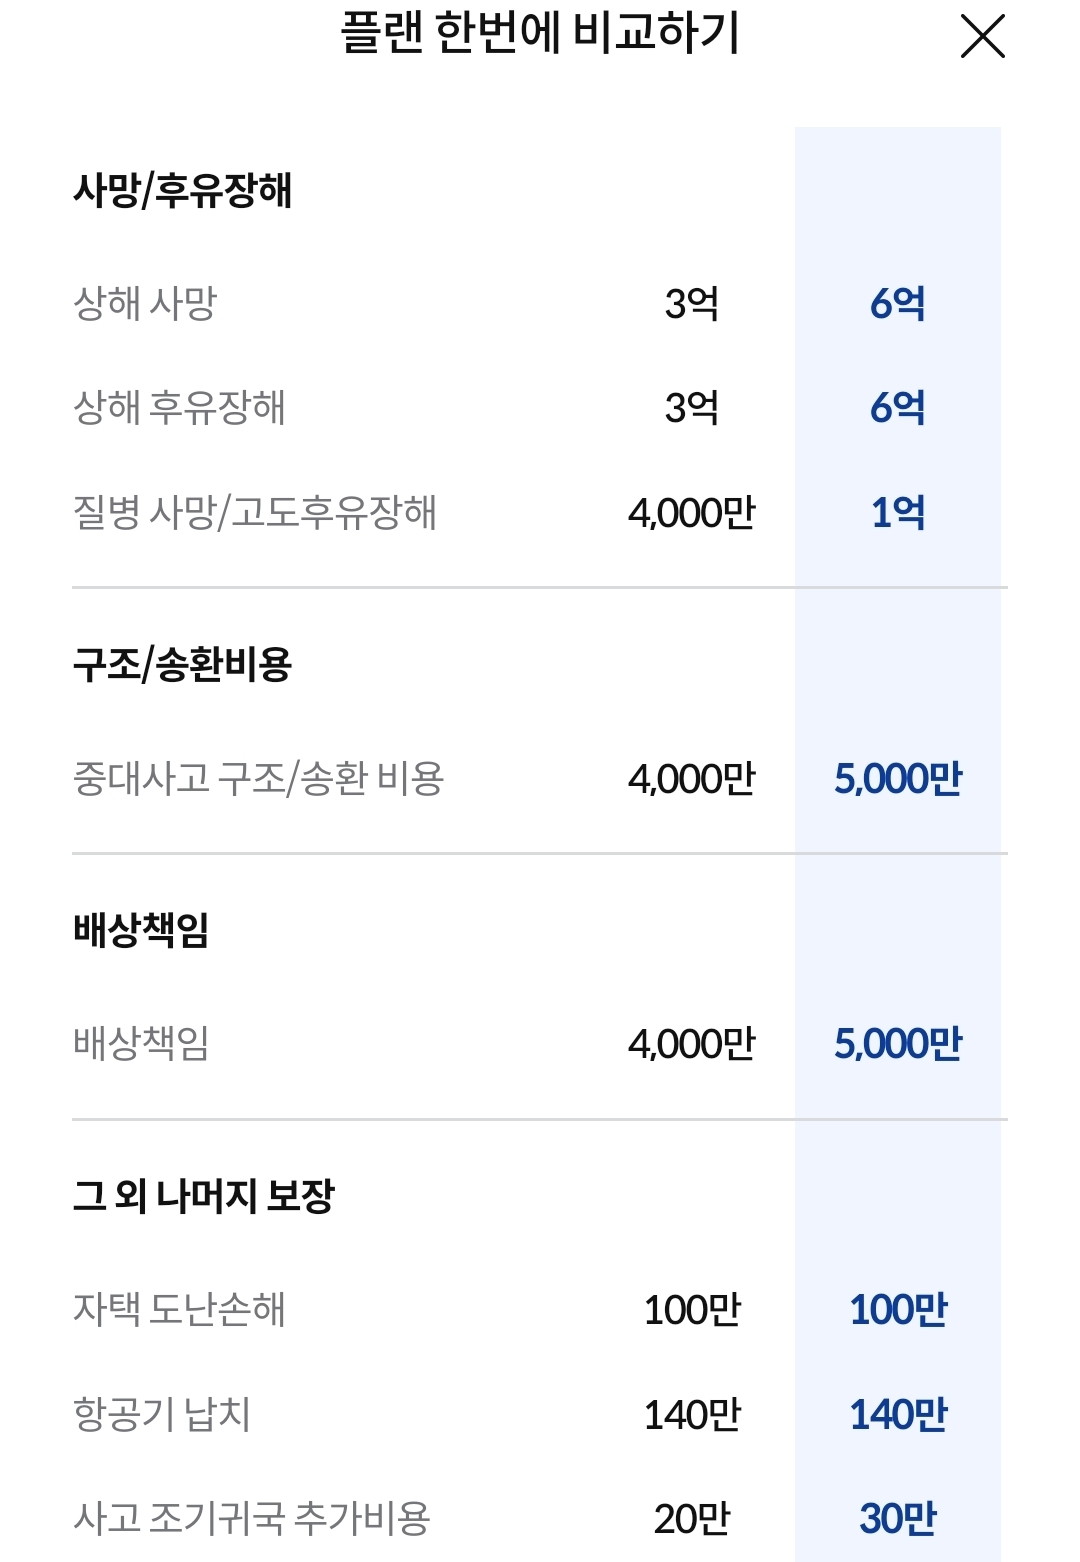Select the 항공기 납치 label
The width and height of the screenshot is (1080, 1562).
tap(162, 1414)
